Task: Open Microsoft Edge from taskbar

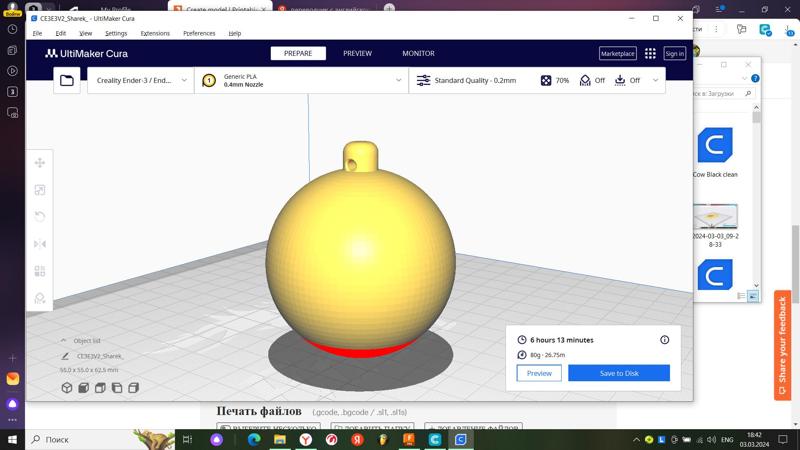Action: [254, 439]
